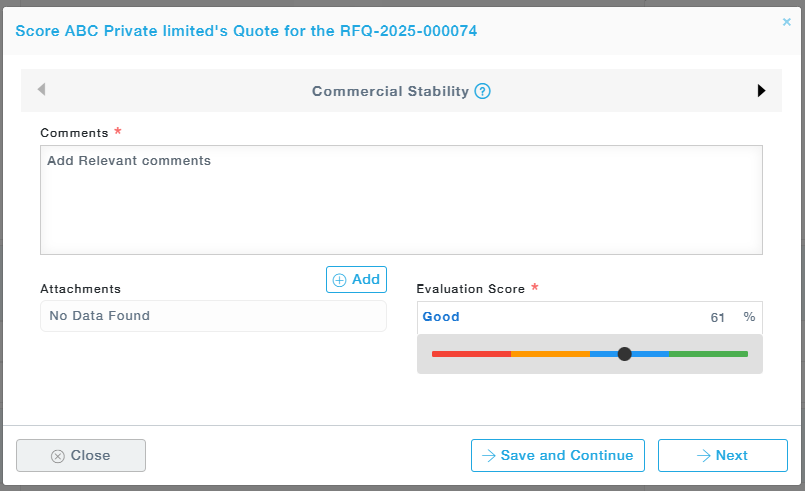Go to the previous criterion with left arrow
The image size is (805, 491).
pyautogui.click(x=41, y=90)
